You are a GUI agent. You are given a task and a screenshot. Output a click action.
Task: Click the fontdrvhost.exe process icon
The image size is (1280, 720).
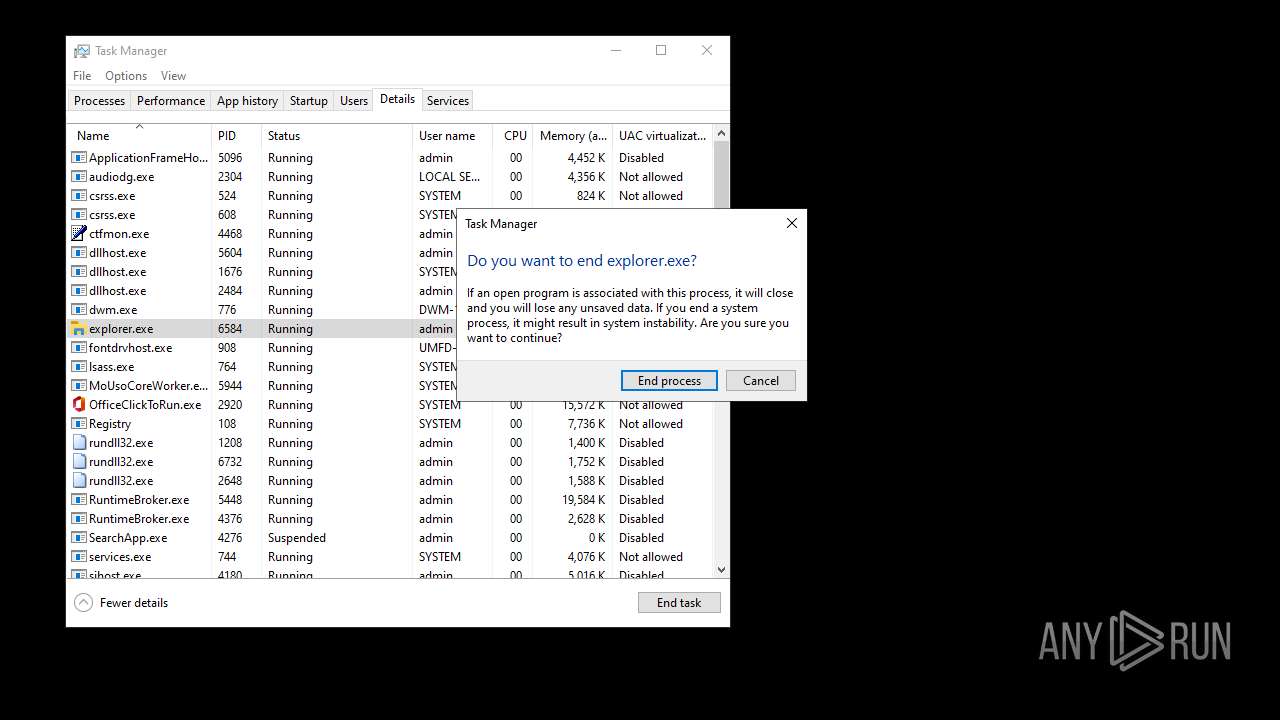pyautogui.click(x=79, y=347)
